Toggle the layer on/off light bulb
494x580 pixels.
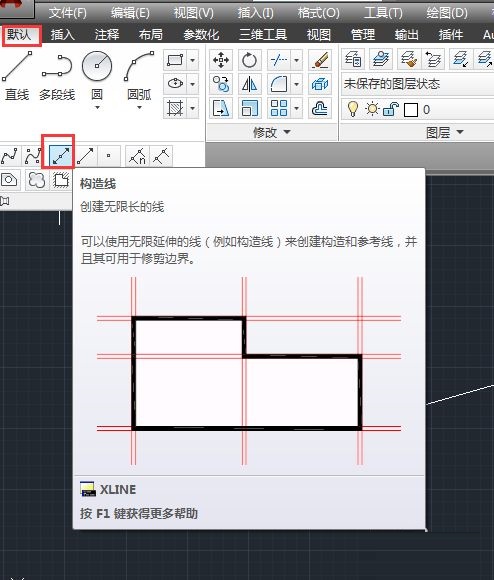point(353,109)
